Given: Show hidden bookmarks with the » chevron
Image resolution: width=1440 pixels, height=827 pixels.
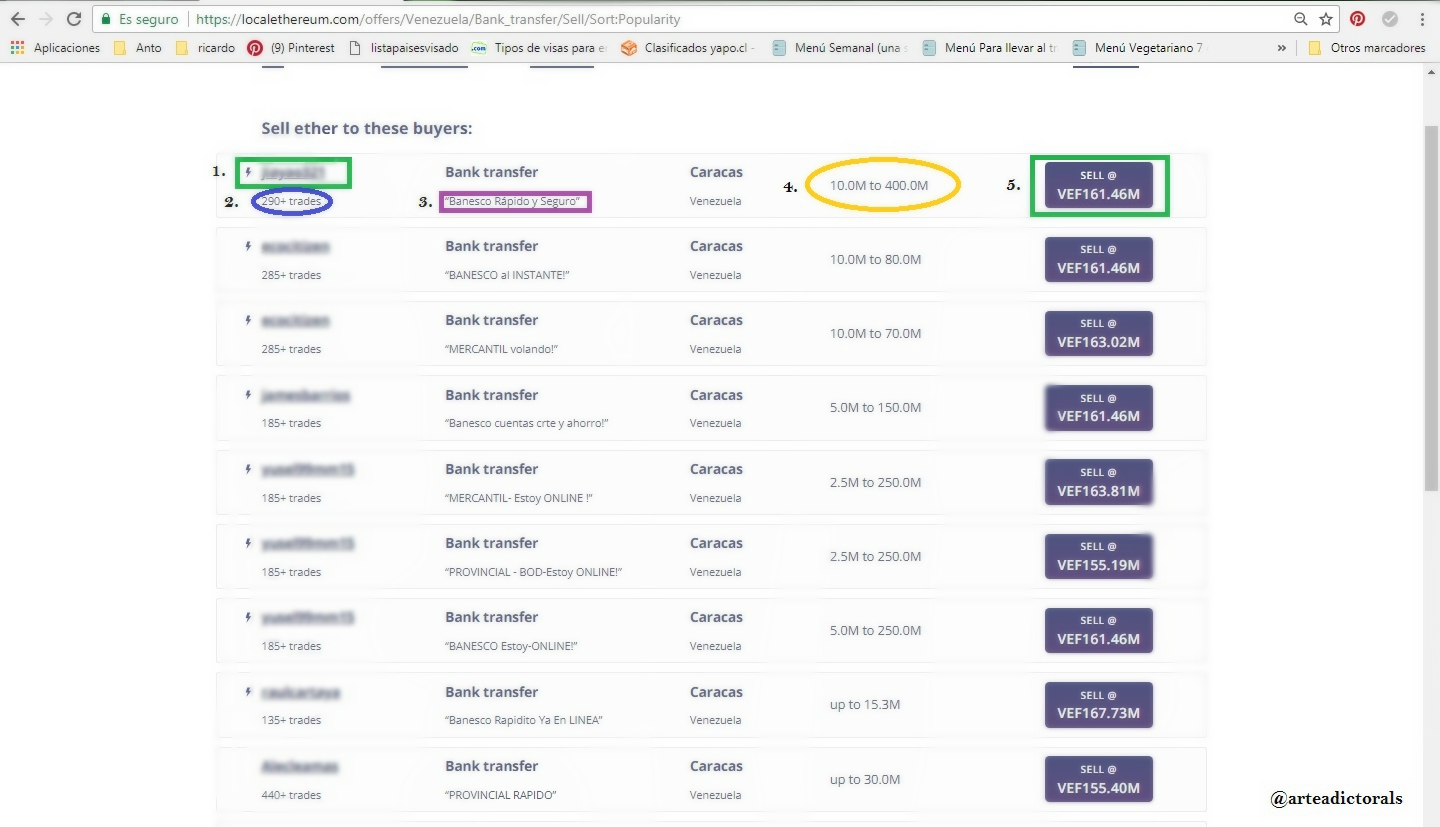Looking at the screenshot, I should pos(1282,47).
